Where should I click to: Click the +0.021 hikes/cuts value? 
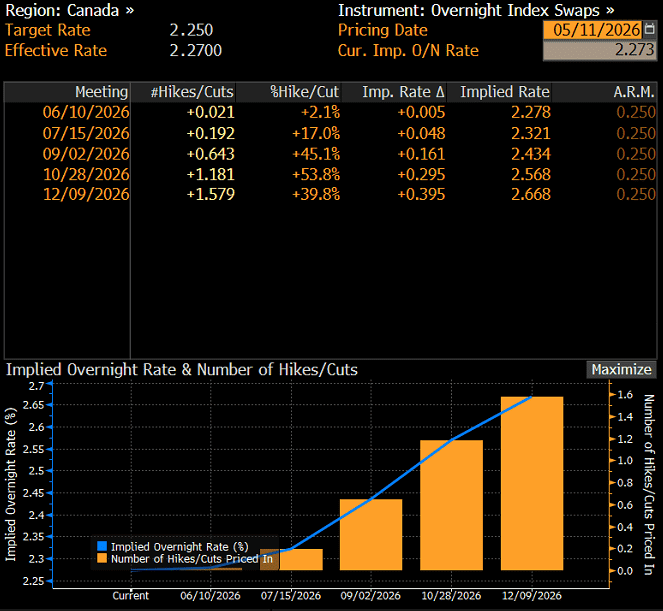(x=211, y=112)
